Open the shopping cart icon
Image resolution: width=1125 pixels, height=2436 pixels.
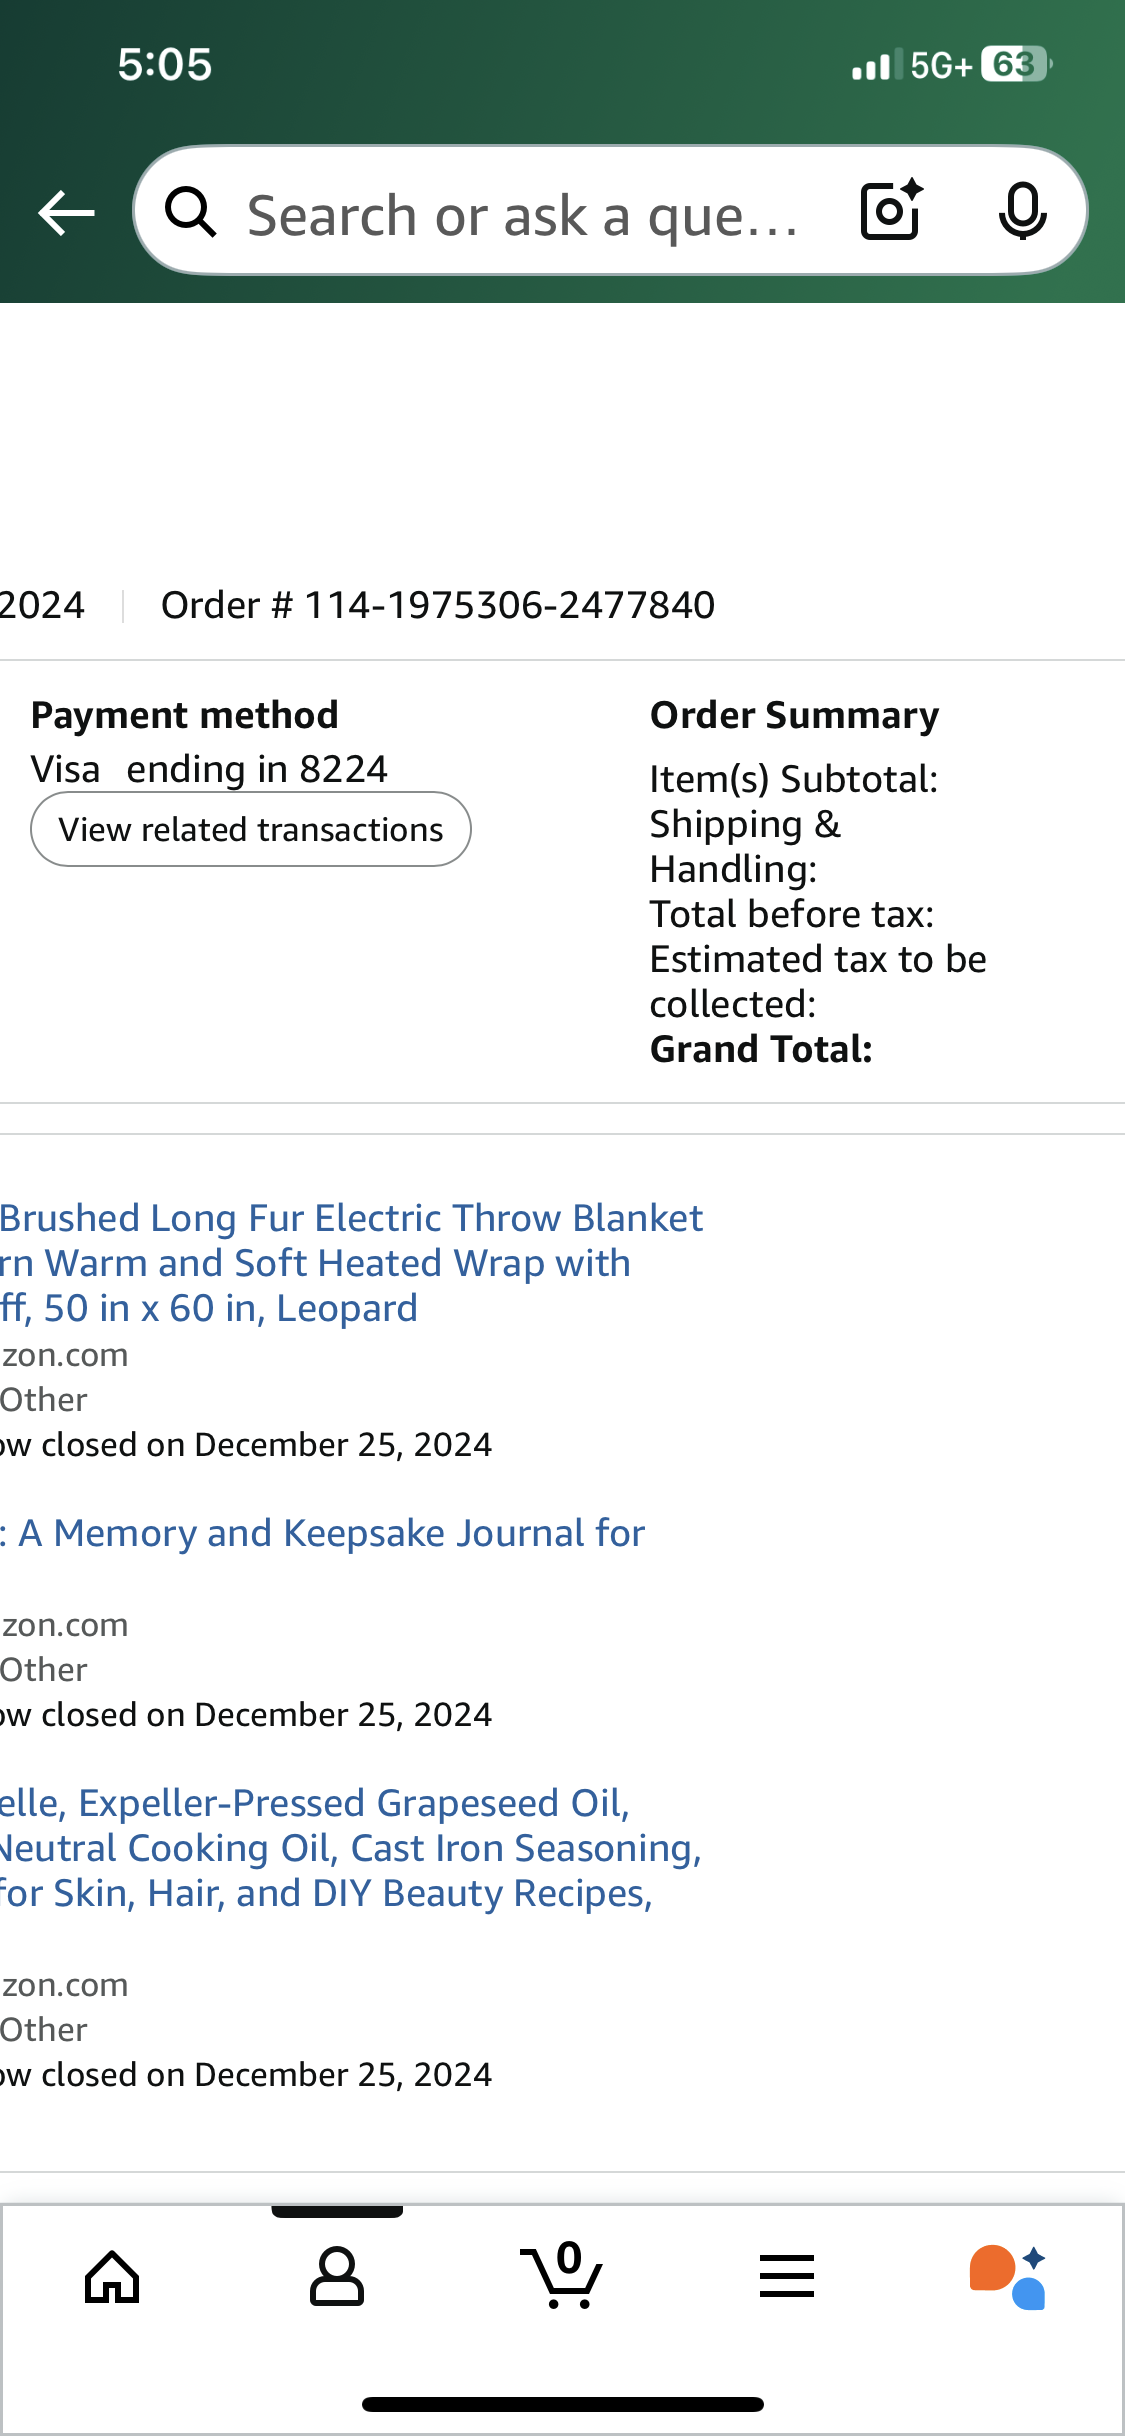click(562, 2275)
